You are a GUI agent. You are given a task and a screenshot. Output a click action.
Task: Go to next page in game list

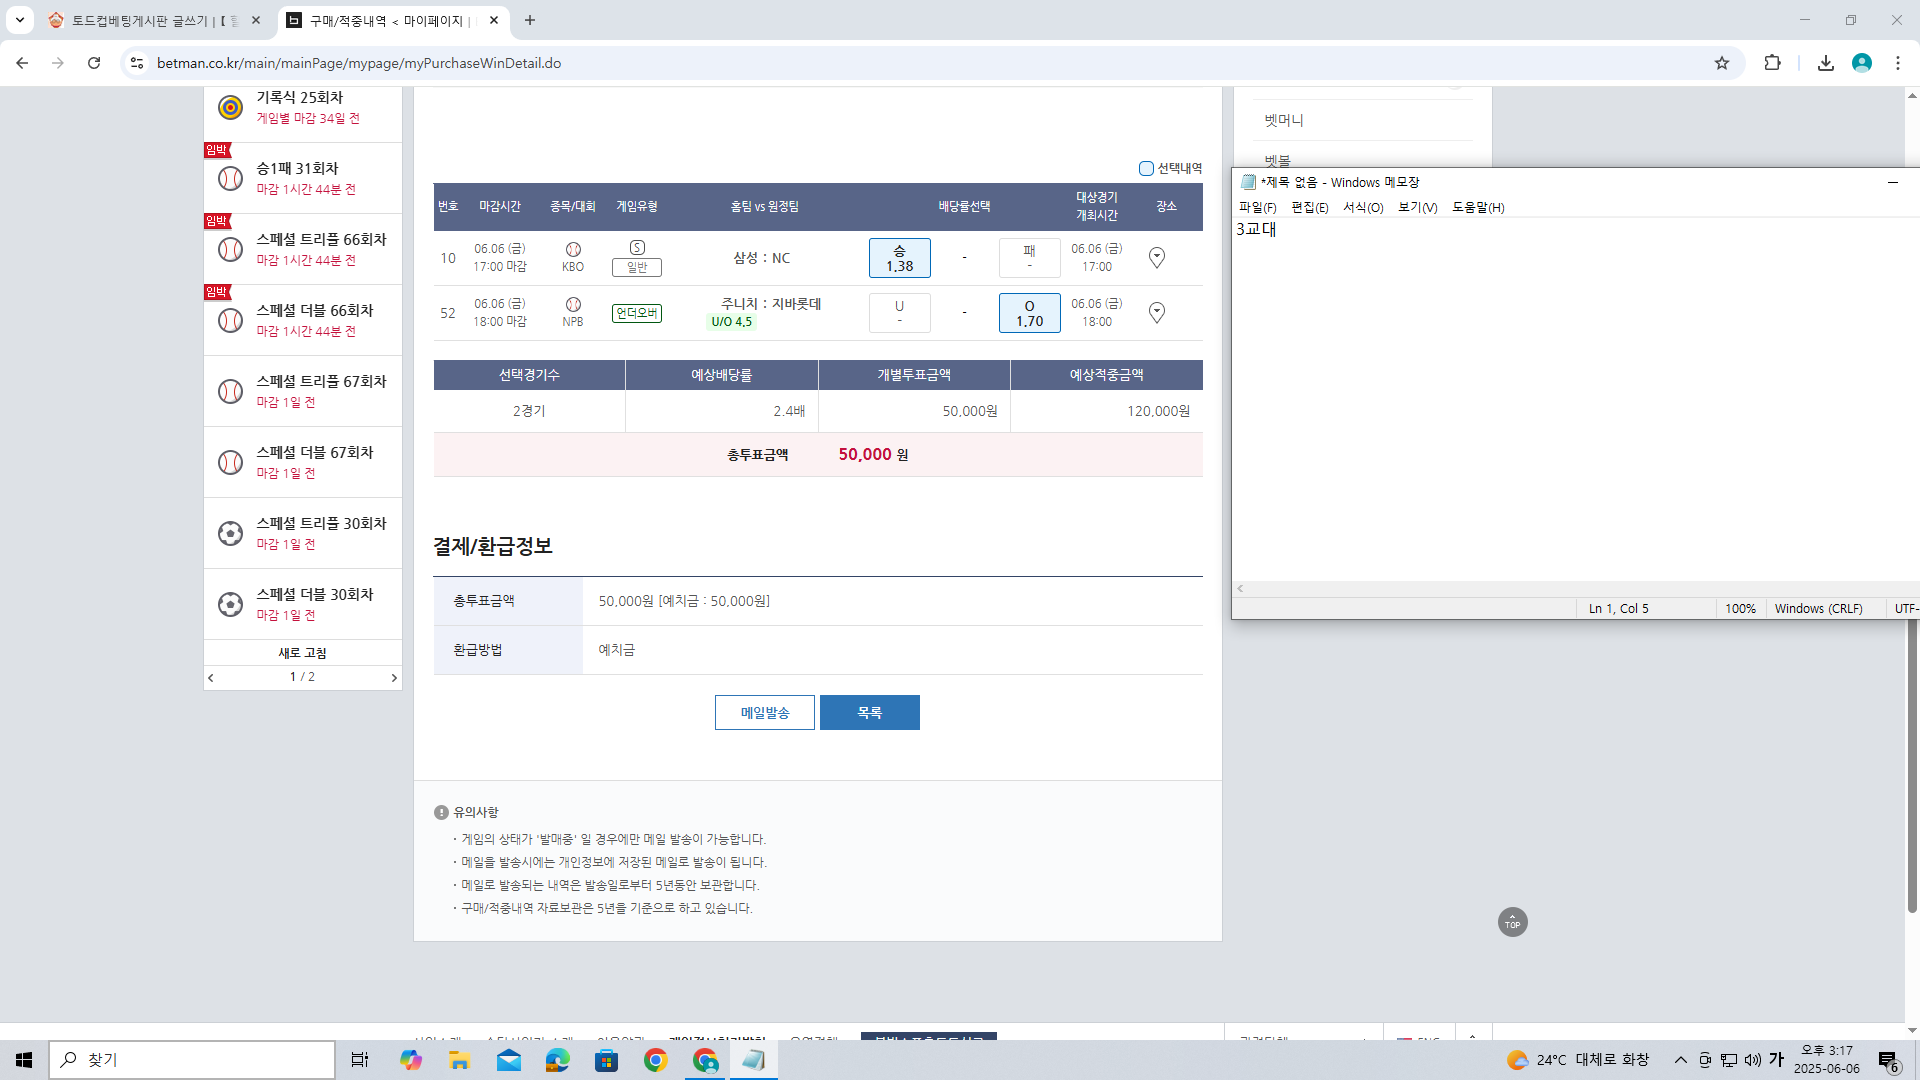(394, 678)
